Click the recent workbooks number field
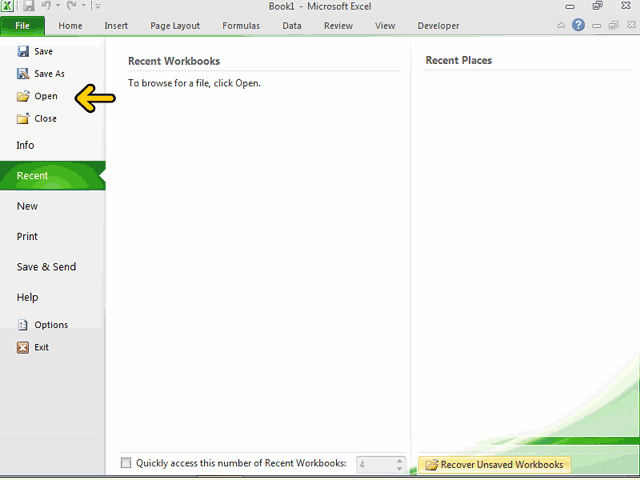Screen dimensions: 640x480 point(376,464)
